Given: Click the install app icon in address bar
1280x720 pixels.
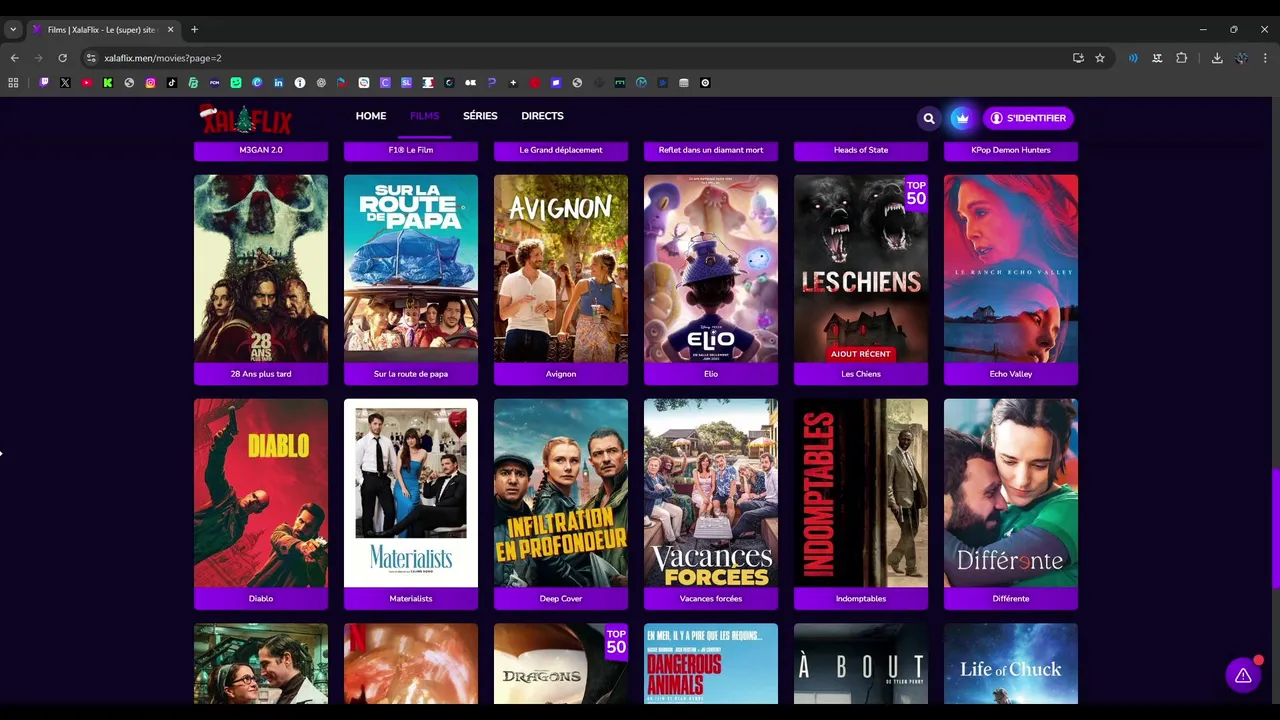Looking at the screenshot, I should (1078, 58).
